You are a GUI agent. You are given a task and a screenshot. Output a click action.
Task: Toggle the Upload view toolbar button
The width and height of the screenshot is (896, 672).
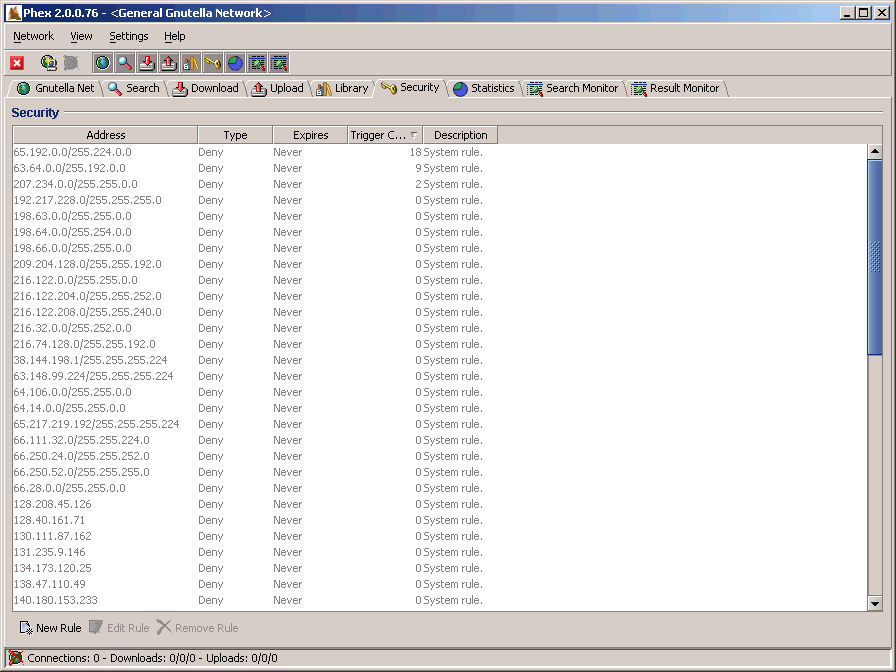pyautogui.click(x=169, y=63)
